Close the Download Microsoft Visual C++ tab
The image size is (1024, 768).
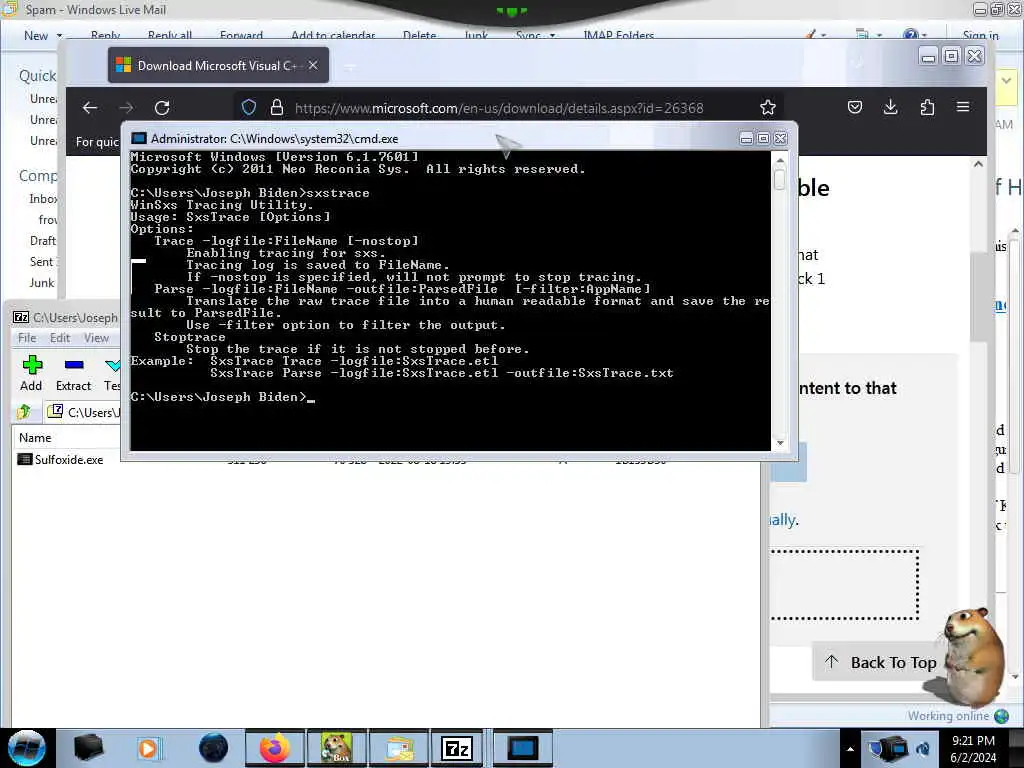click(x=313, y=65)
